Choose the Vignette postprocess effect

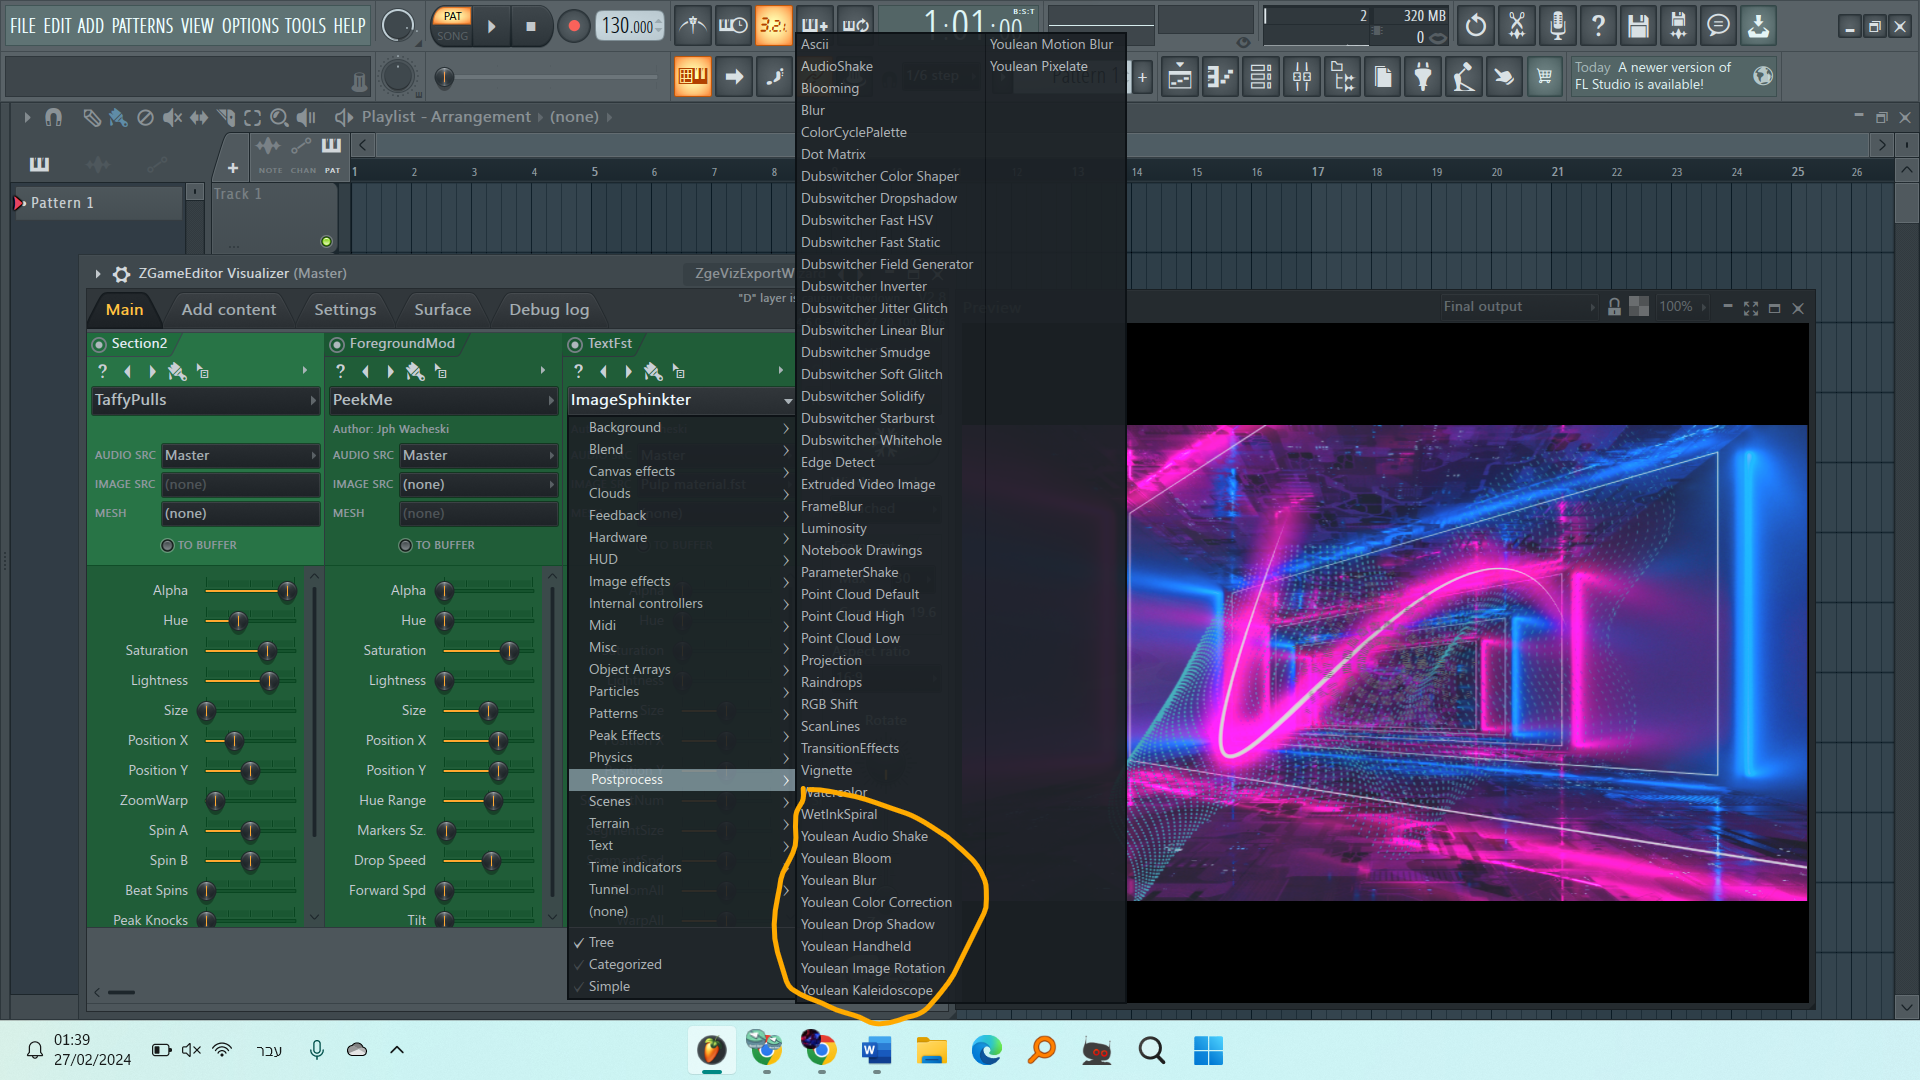(826, 771)
